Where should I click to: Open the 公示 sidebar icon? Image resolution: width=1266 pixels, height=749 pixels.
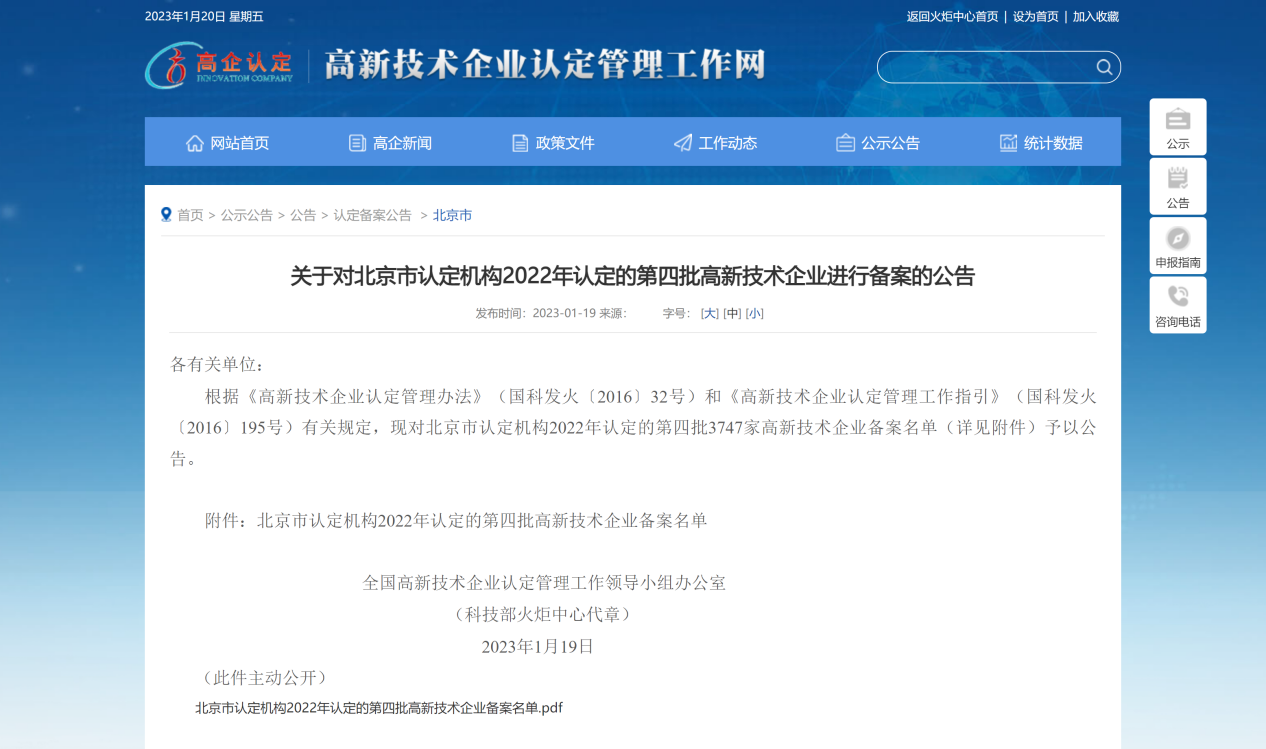[x=1178, y=127]
